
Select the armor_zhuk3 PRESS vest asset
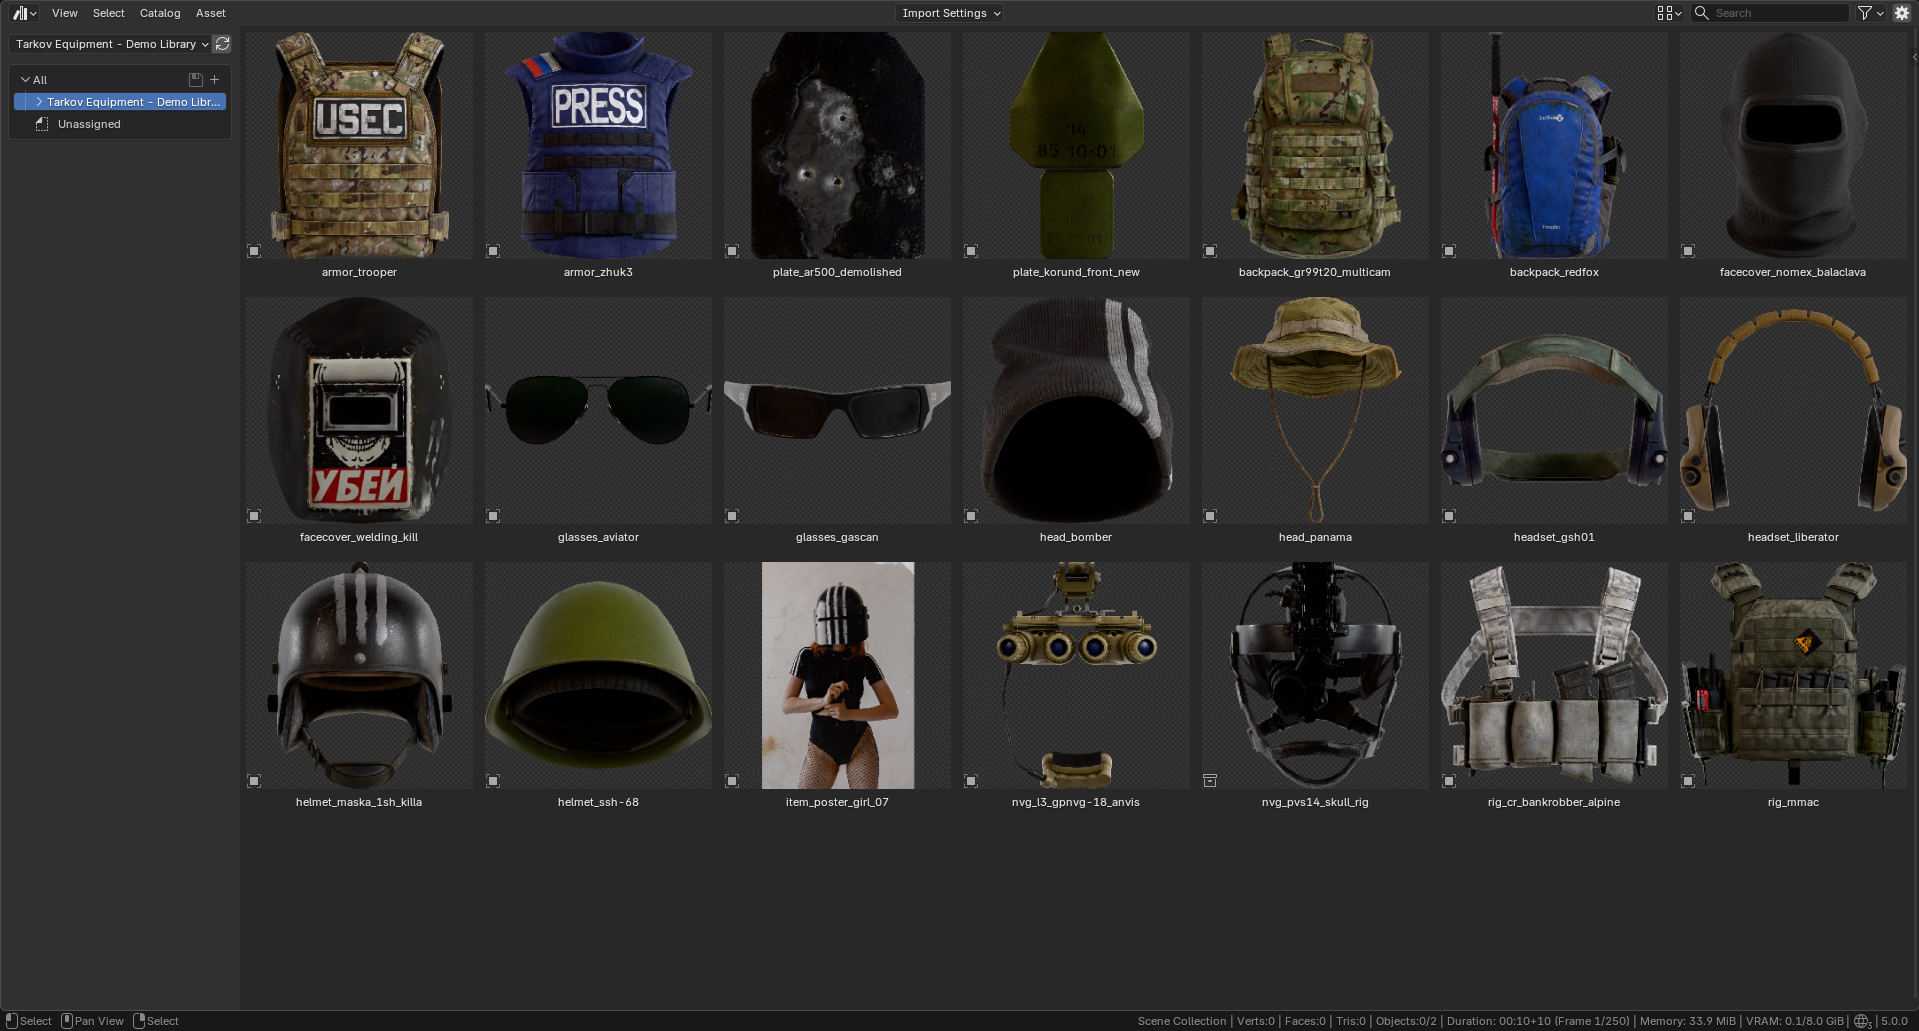tap(598, 146)
